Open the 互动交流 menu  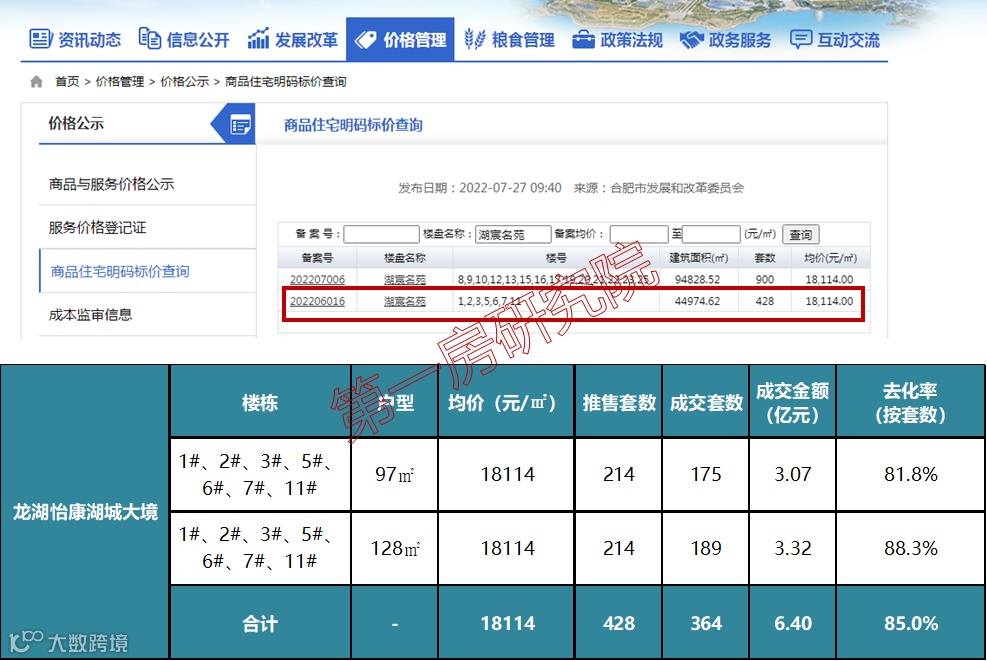[835, 40]
